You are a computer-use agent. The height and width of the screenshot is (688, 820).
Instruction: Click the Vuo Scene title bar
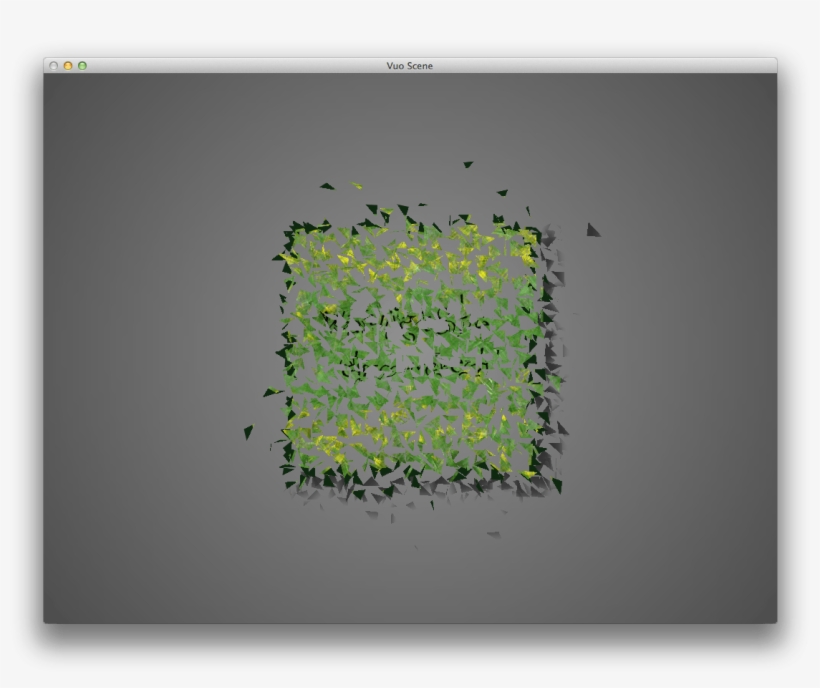pos(250,65)
